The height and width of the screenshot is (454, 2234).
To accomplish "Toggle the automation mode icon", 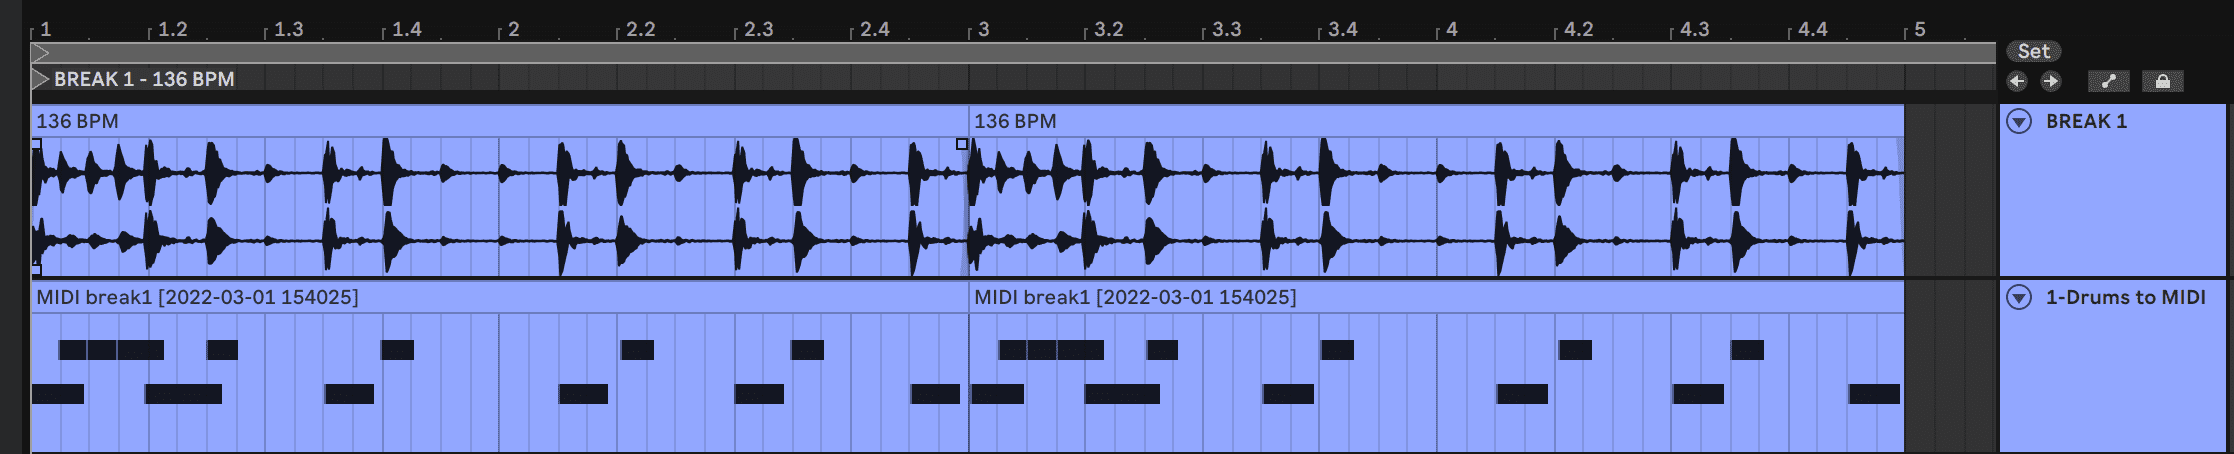I will tap(2108, 81).
